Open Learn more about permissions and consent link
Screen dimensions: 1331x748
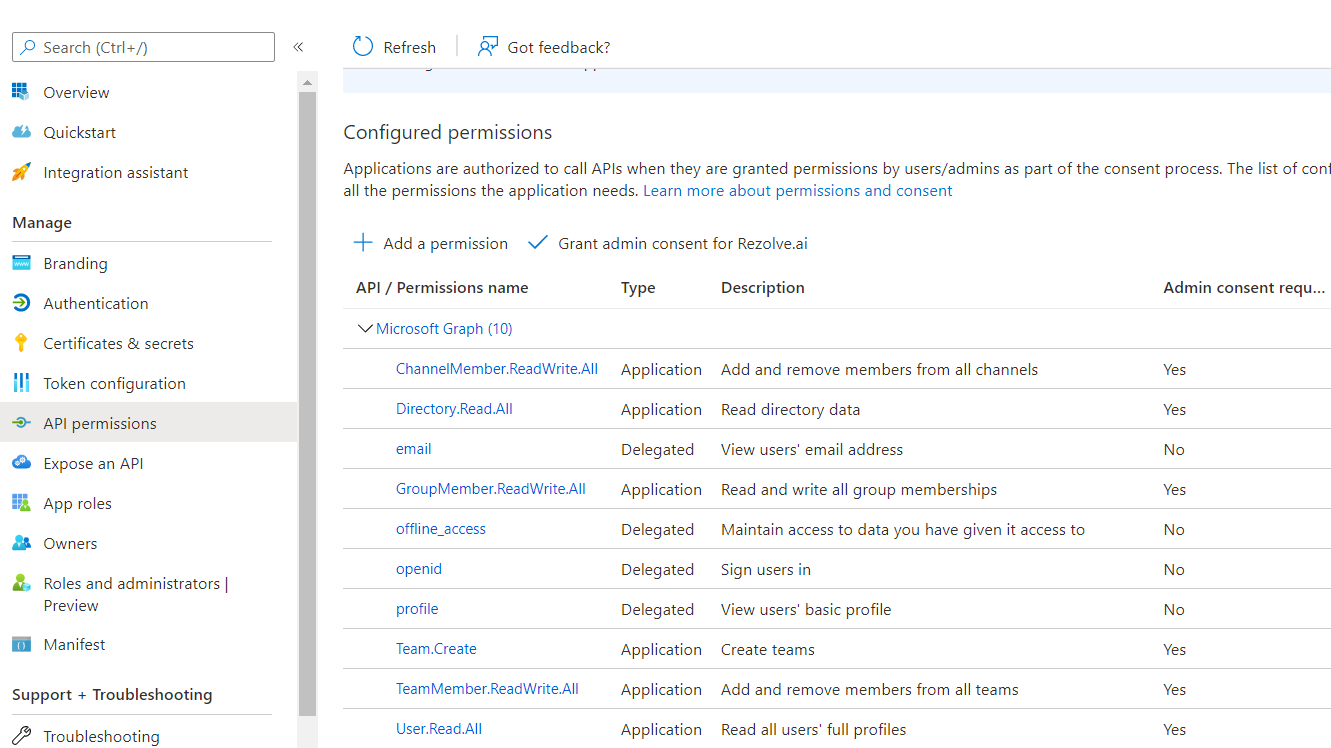[797, 190]
